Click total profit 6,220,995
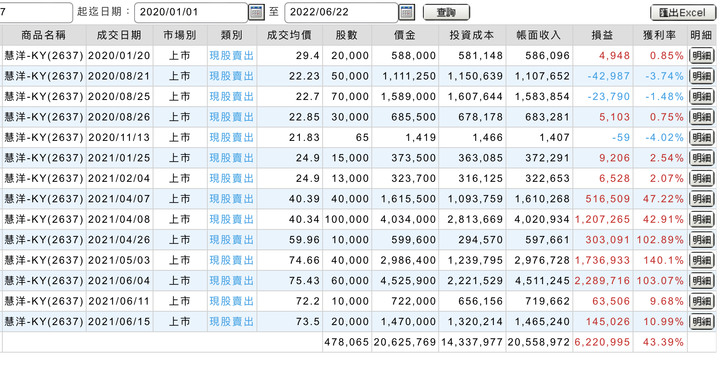Image resolution: width=720 pixels, height=377 pixels. click(602, 342)
